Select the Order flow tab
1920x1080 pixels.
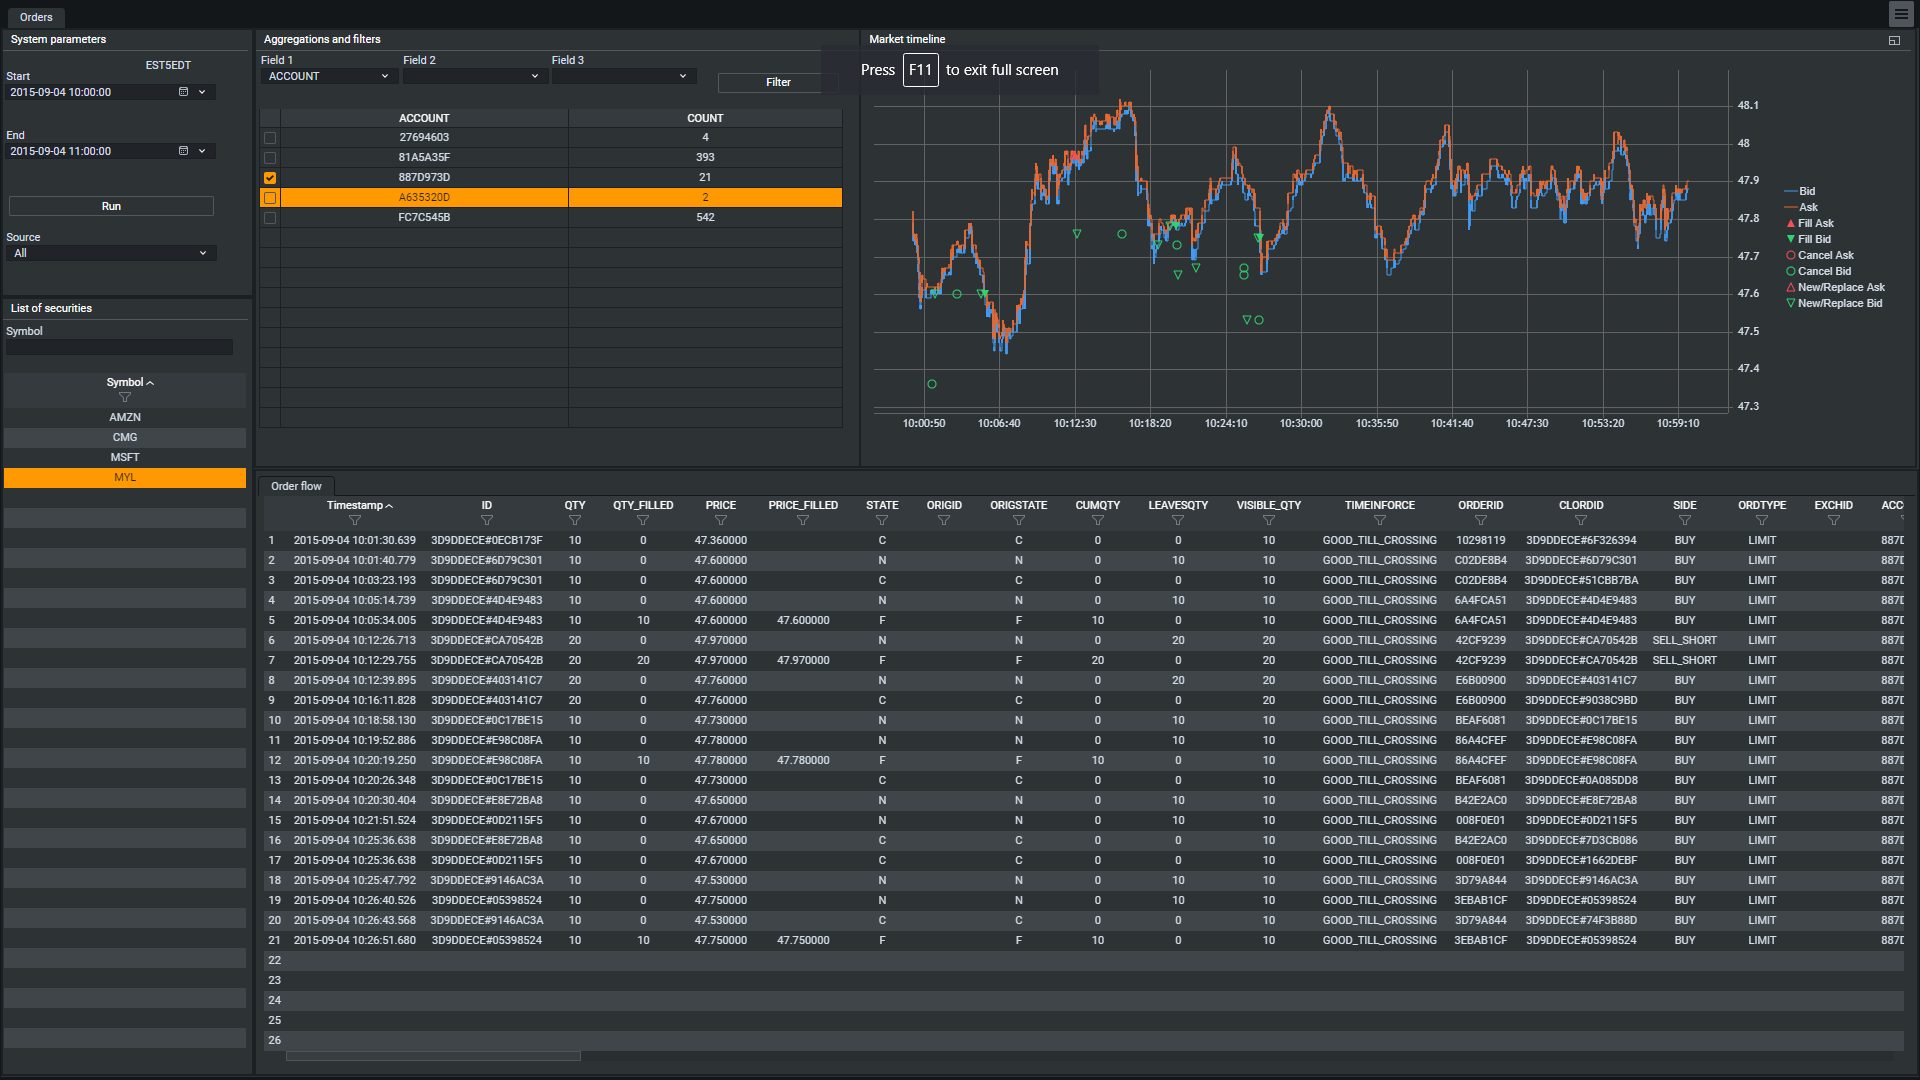(x=296, y=487)
